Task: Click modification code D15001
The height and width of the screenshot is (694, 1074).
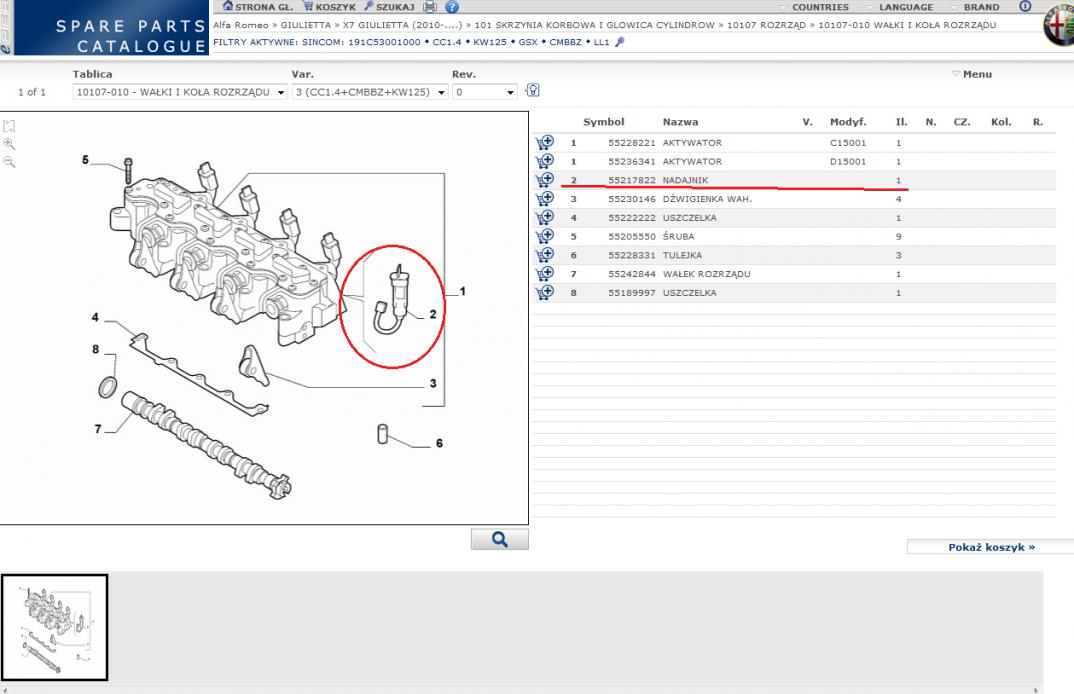Action: pos(848,162)
